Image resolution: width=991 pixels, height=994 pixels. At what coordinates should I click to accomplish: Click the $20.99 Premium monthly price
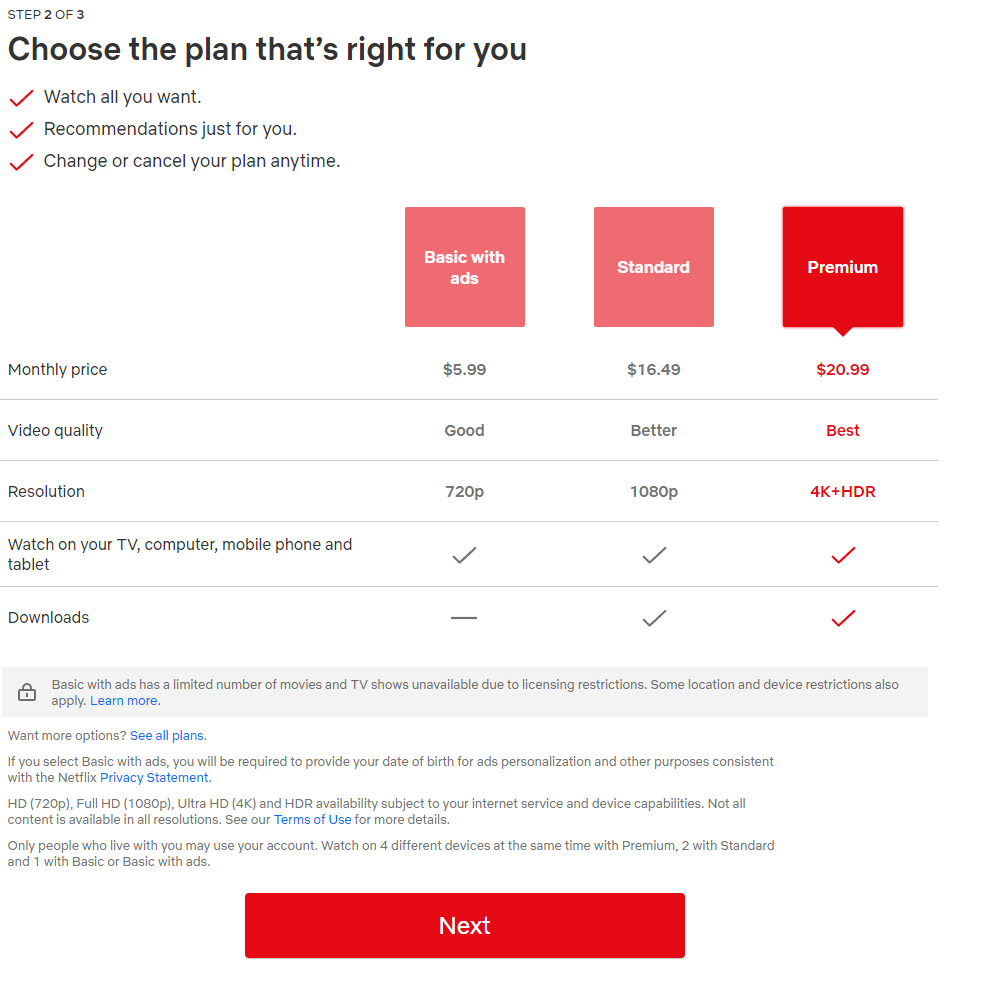tap(842, 369)
